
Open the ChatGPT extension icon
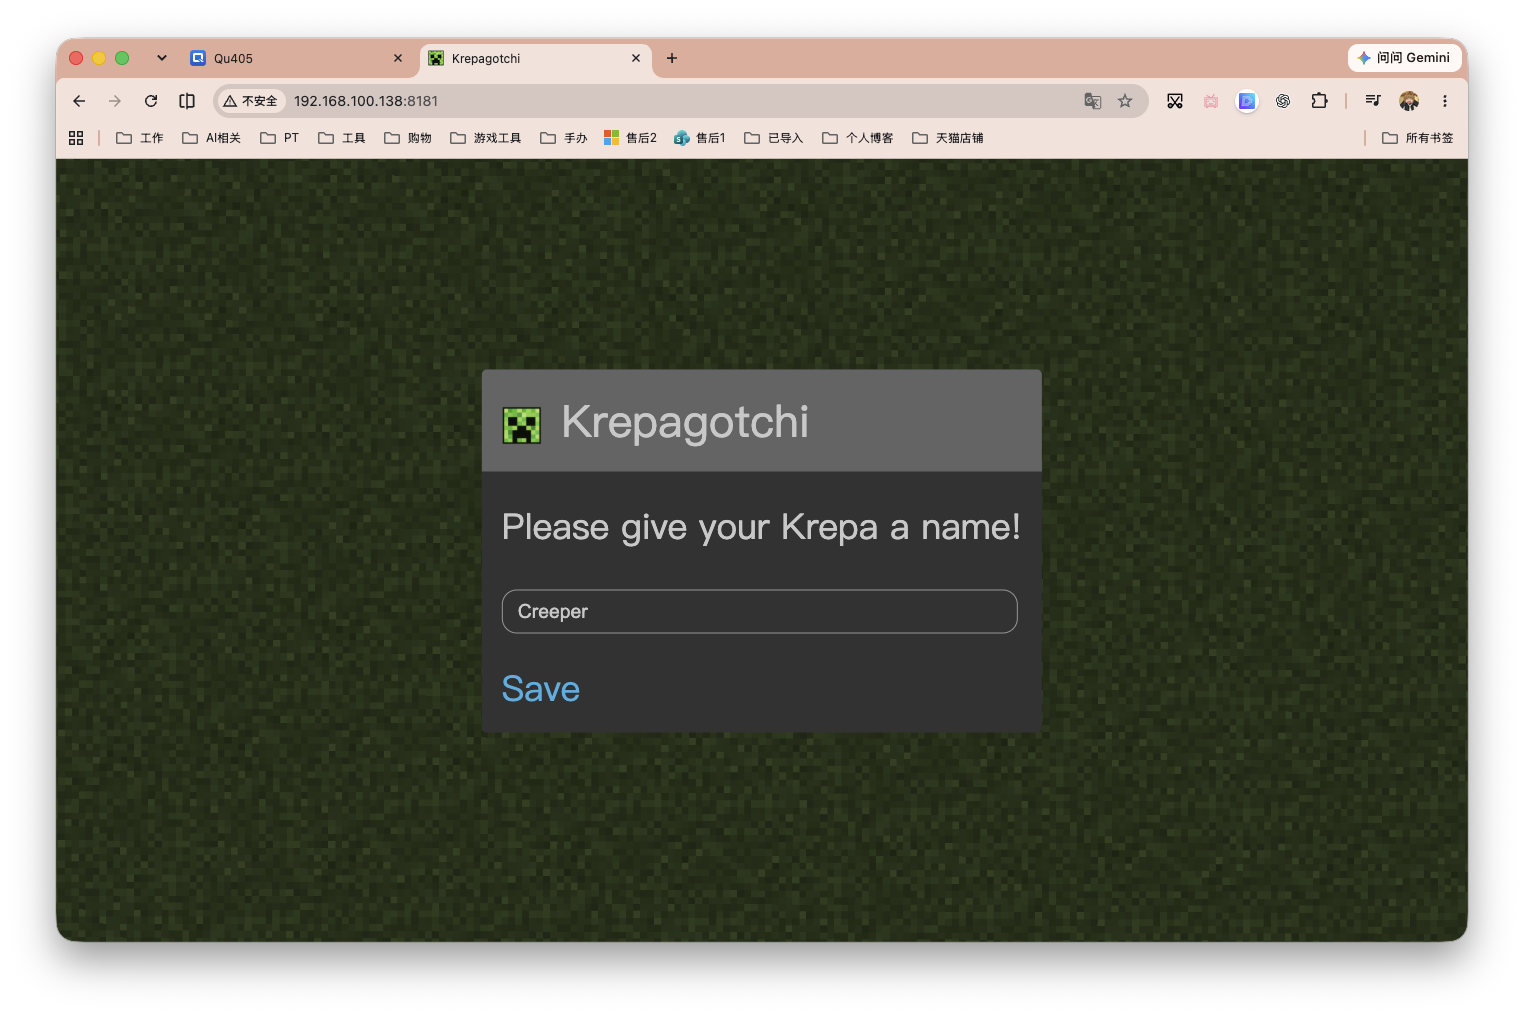pos(1283,101)
